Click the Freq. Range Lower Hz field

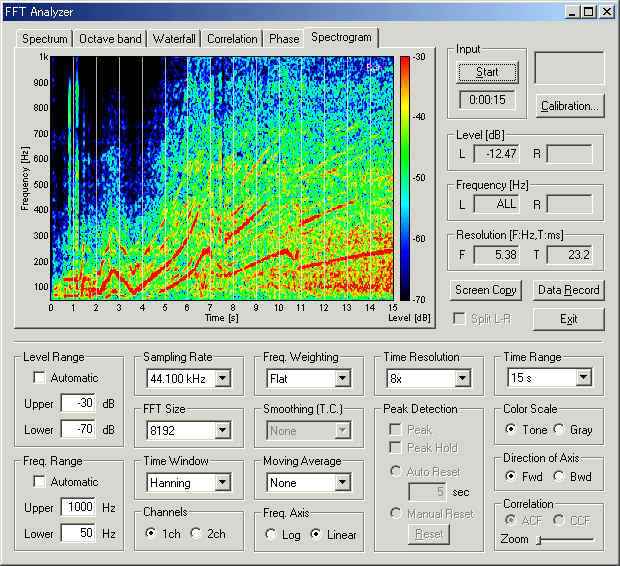(78, 533)
